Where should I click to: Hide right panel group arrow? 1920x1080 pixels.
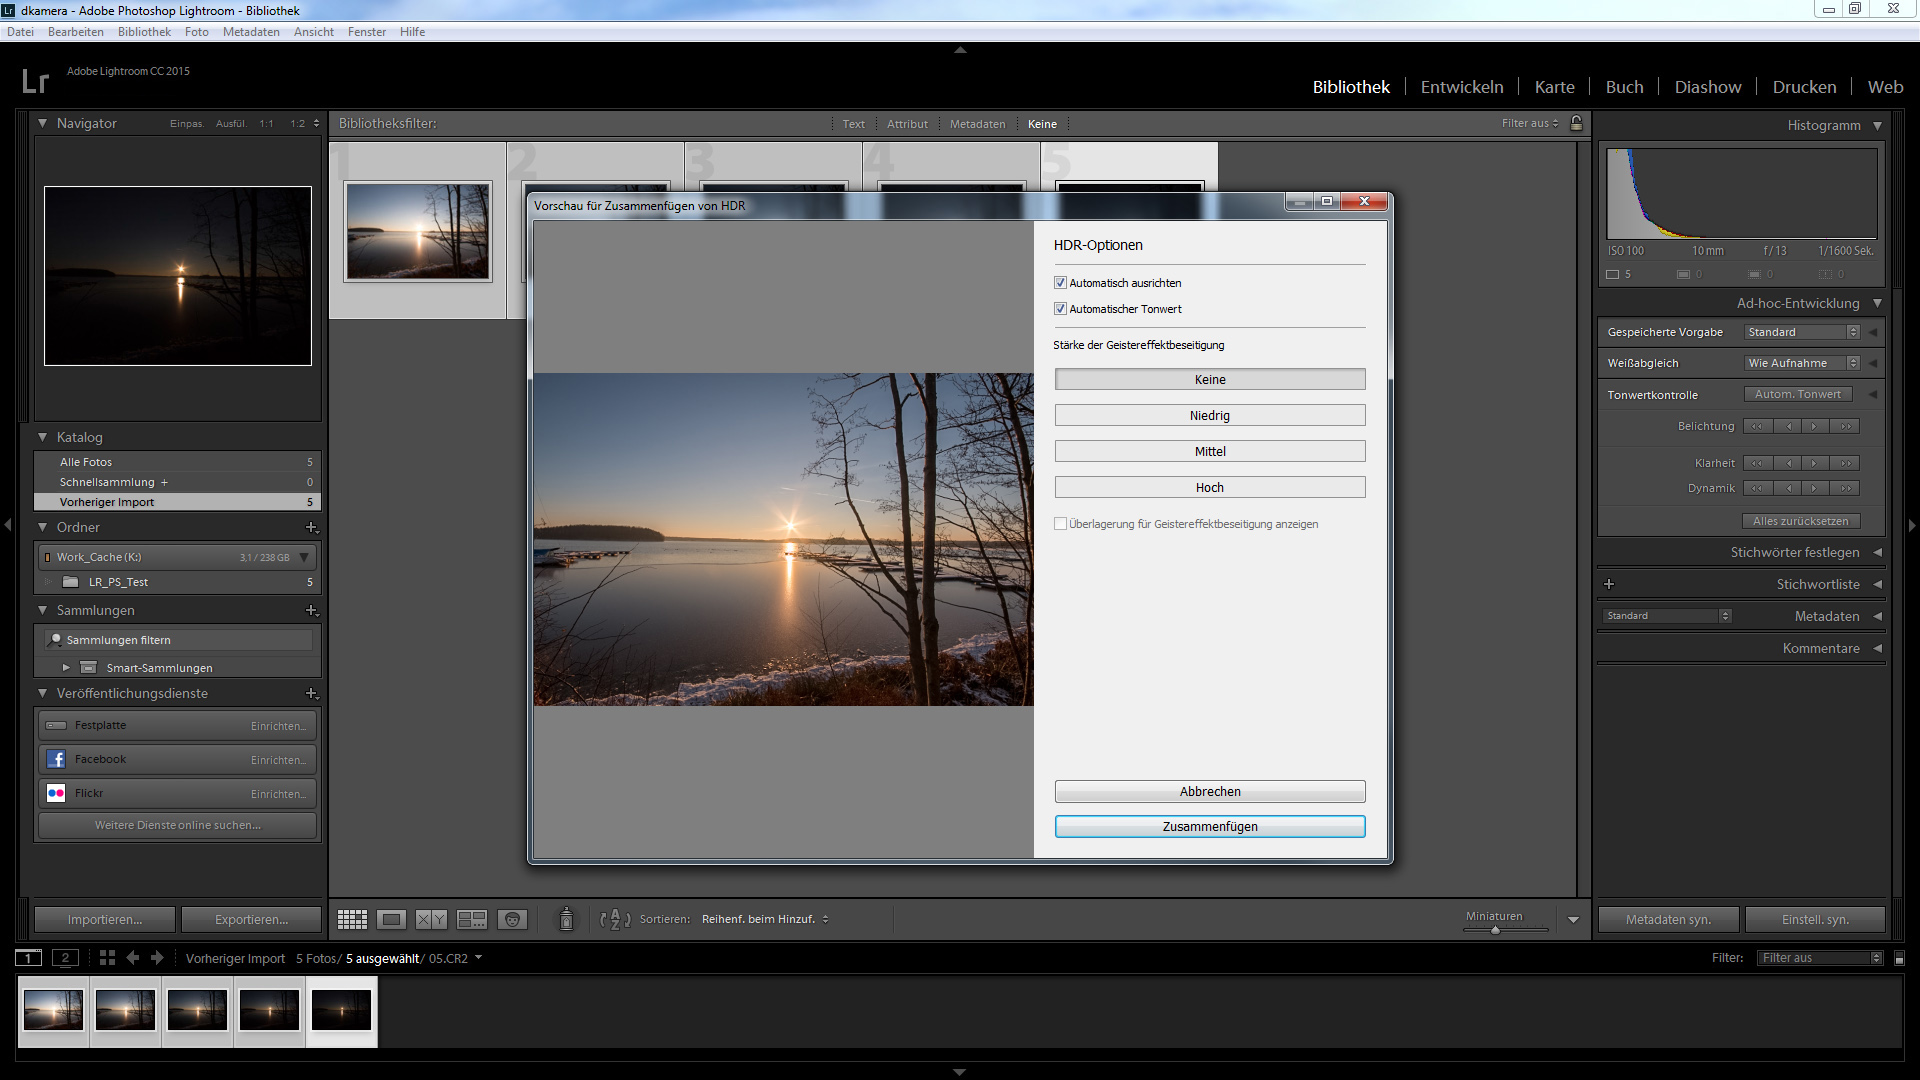(x=1912, y=524)
